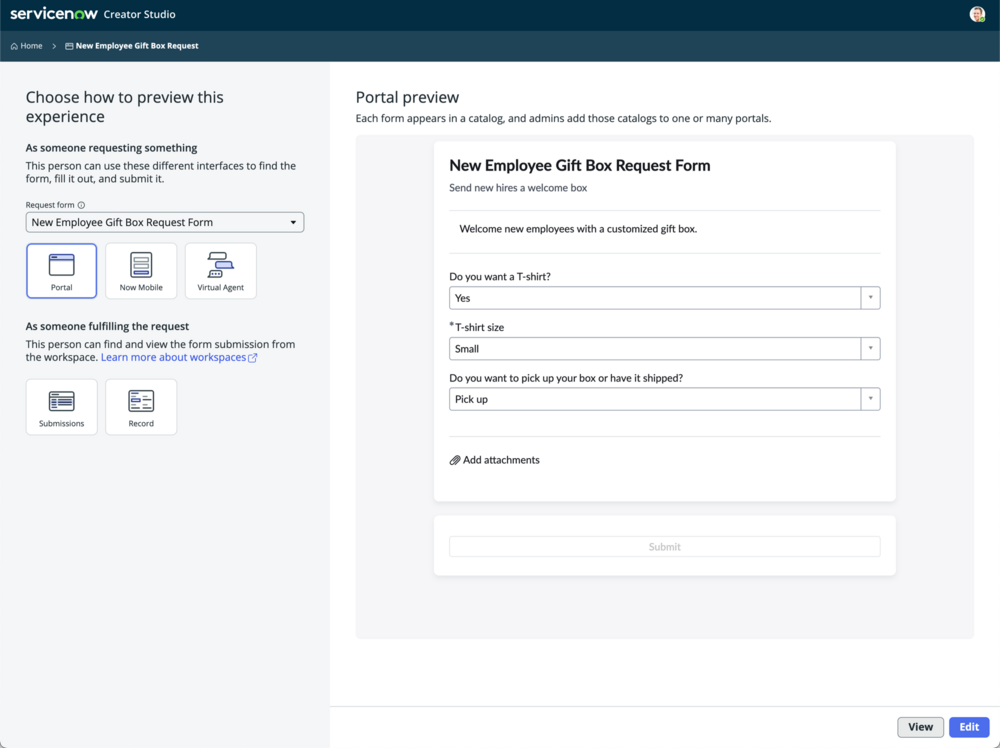Screen dimensions: 1000x748
Task: Click the external link icon after workspaces
Action: coord(253,358)
